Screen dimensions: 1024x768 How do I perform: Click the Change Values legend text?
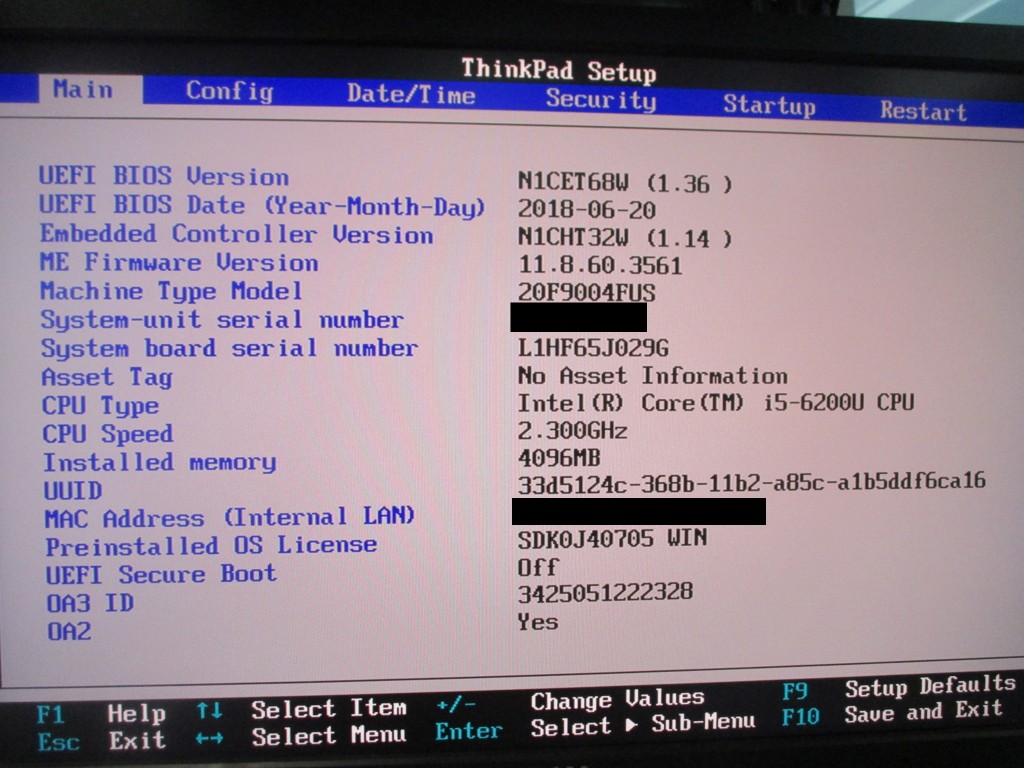pyautogui.click(x=618, y=699)
